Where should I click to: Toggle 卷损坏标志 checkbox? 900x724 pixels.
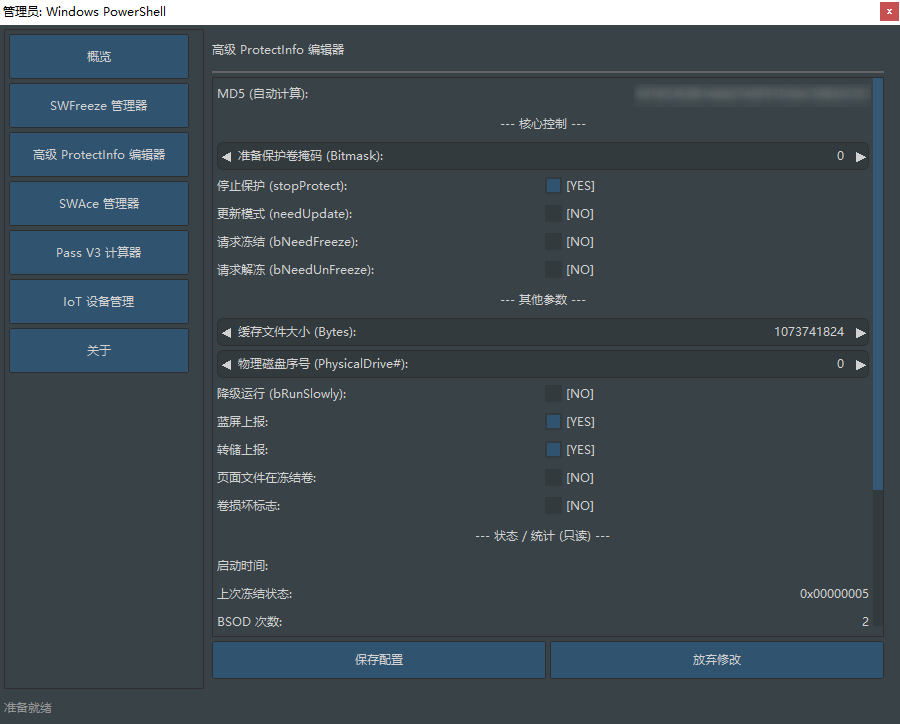[553, 505]
